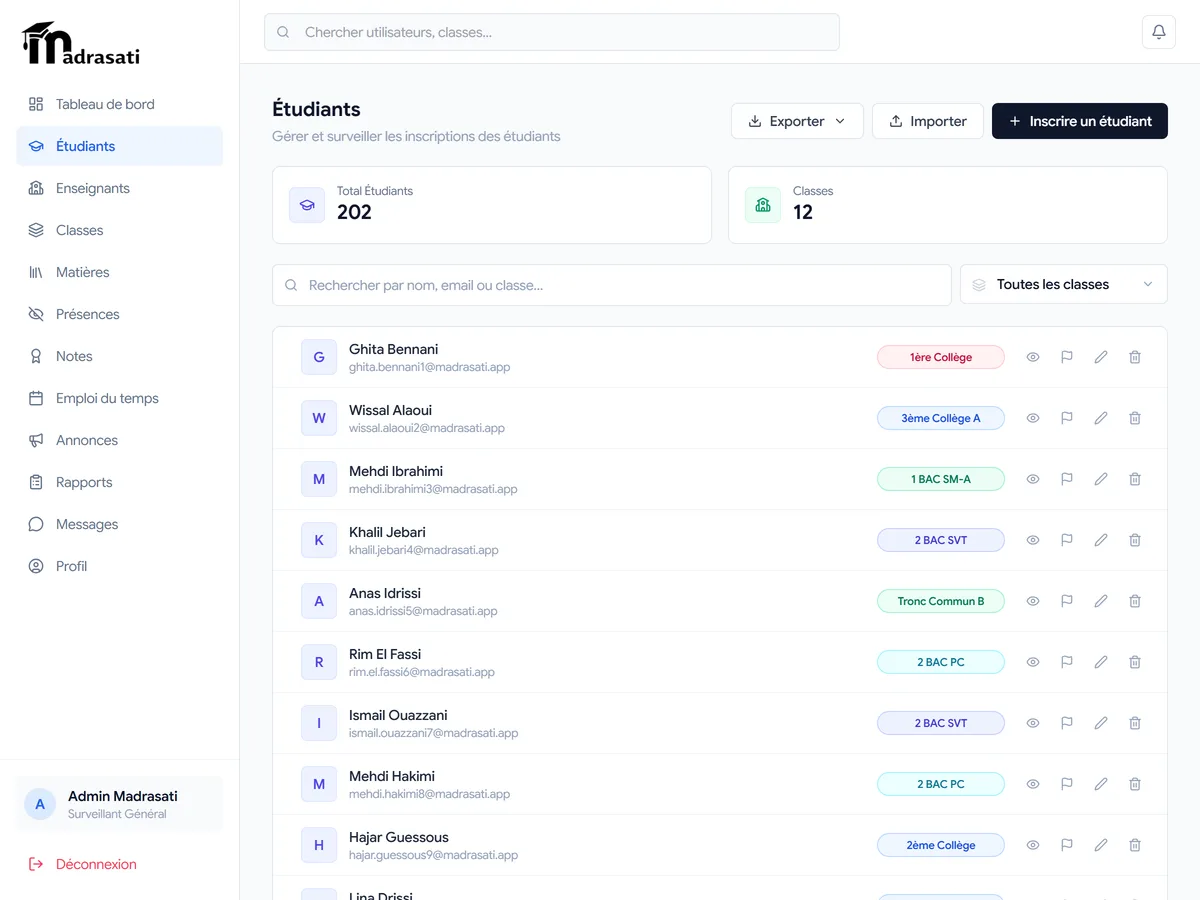View Ghita Bennani via the eye icon
The height and width of the screenshot is (900, 1200).
pos(1033,357)
